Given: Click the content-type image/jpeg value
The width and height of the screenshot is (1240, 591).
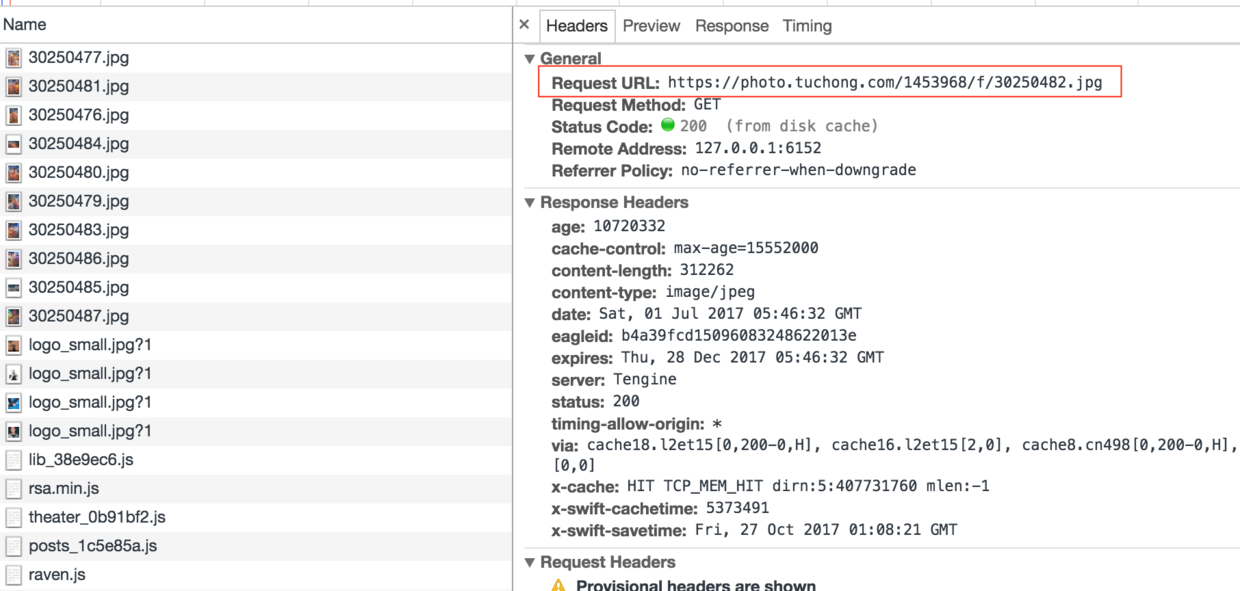Looking at the screenshot, I should [710, 292].
